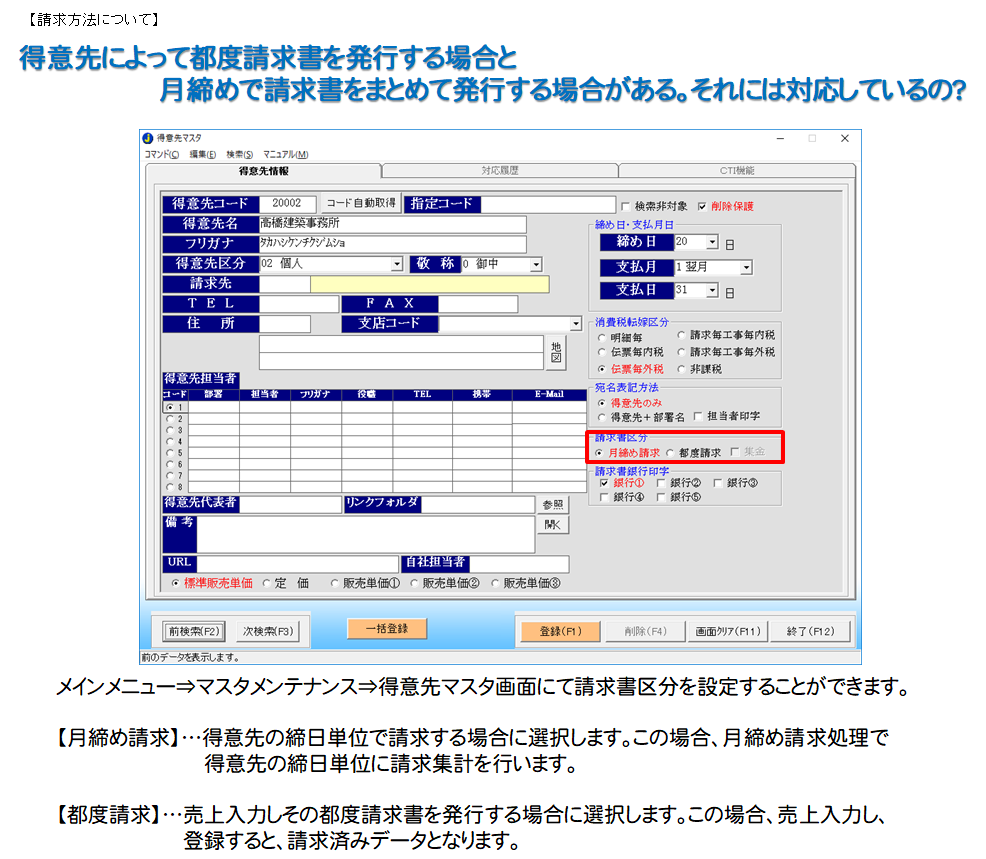Open the 締め日 day dropdown
The width and height of the screenshot is (986, 859).
712,242
